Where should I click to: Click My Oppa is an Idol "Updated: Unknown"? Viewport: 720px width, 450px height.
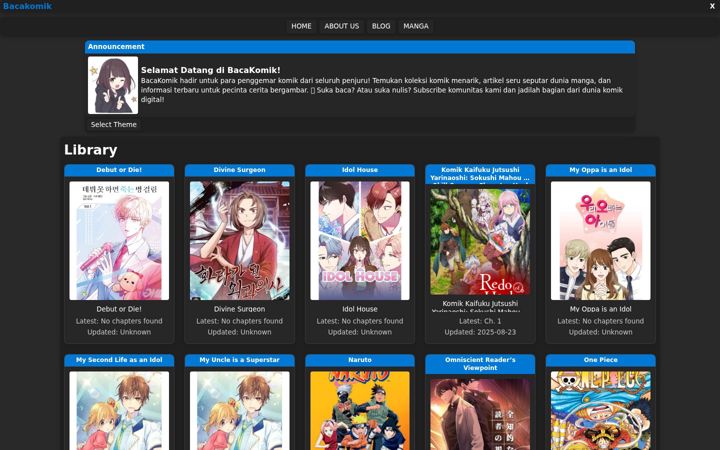[x=601, y=332]
